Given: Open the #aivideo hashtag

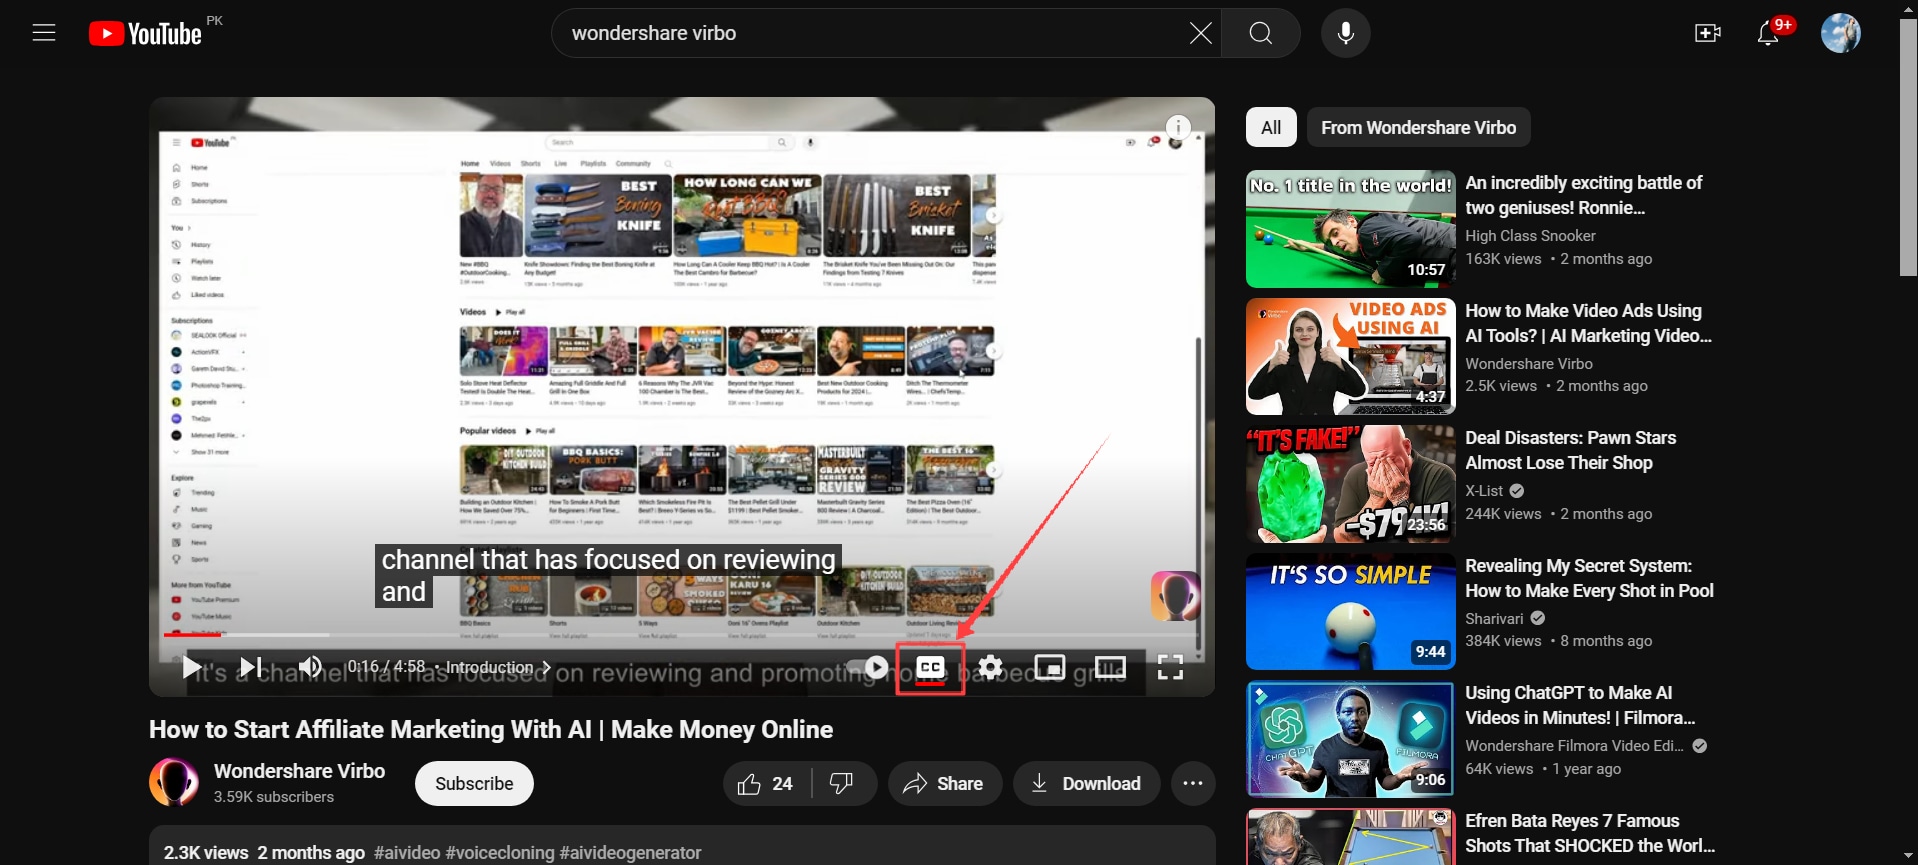Looking at the screenshot, I should [x=407, y=853].
